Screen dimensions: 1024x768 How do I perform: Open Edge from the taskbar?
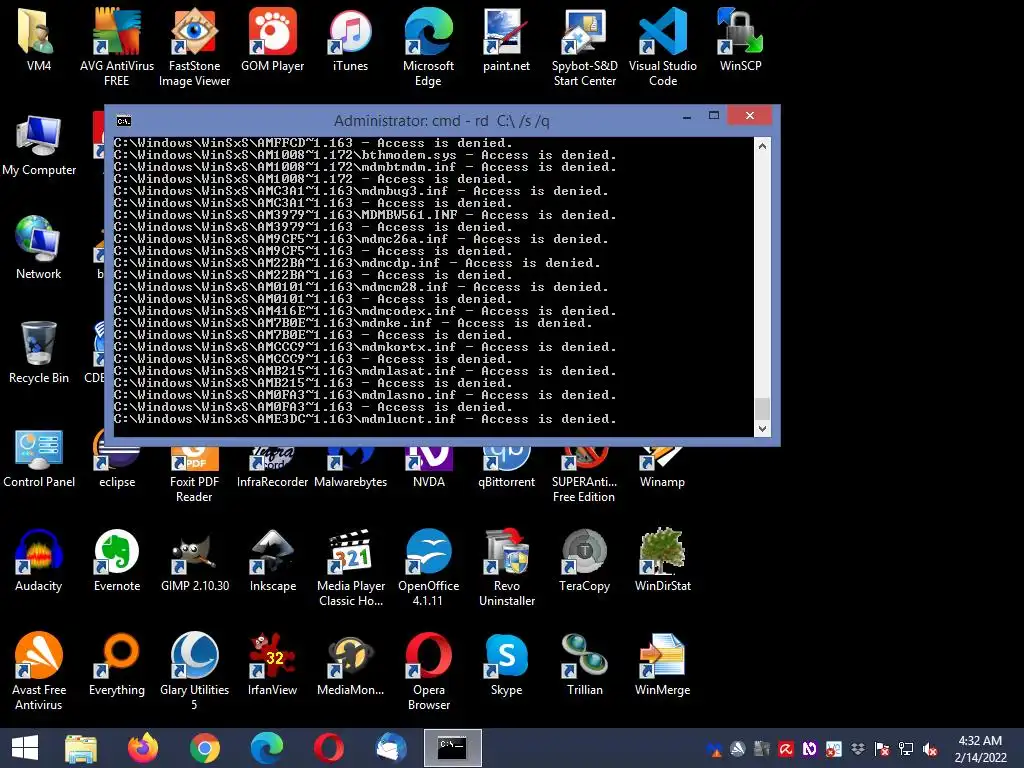coord(266,748)
